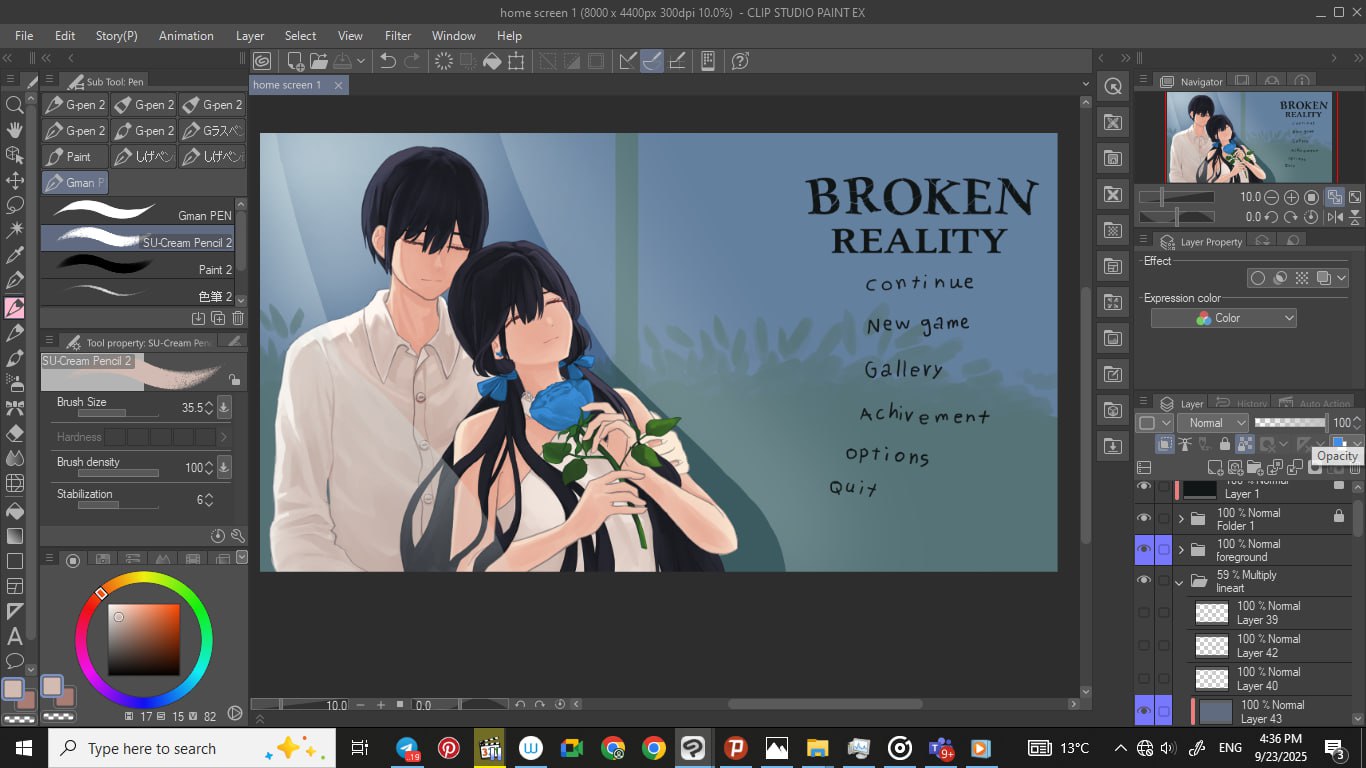Choose the Gman PEN brush preset
The image size is (1366, 768).
(x=140, y=213)
